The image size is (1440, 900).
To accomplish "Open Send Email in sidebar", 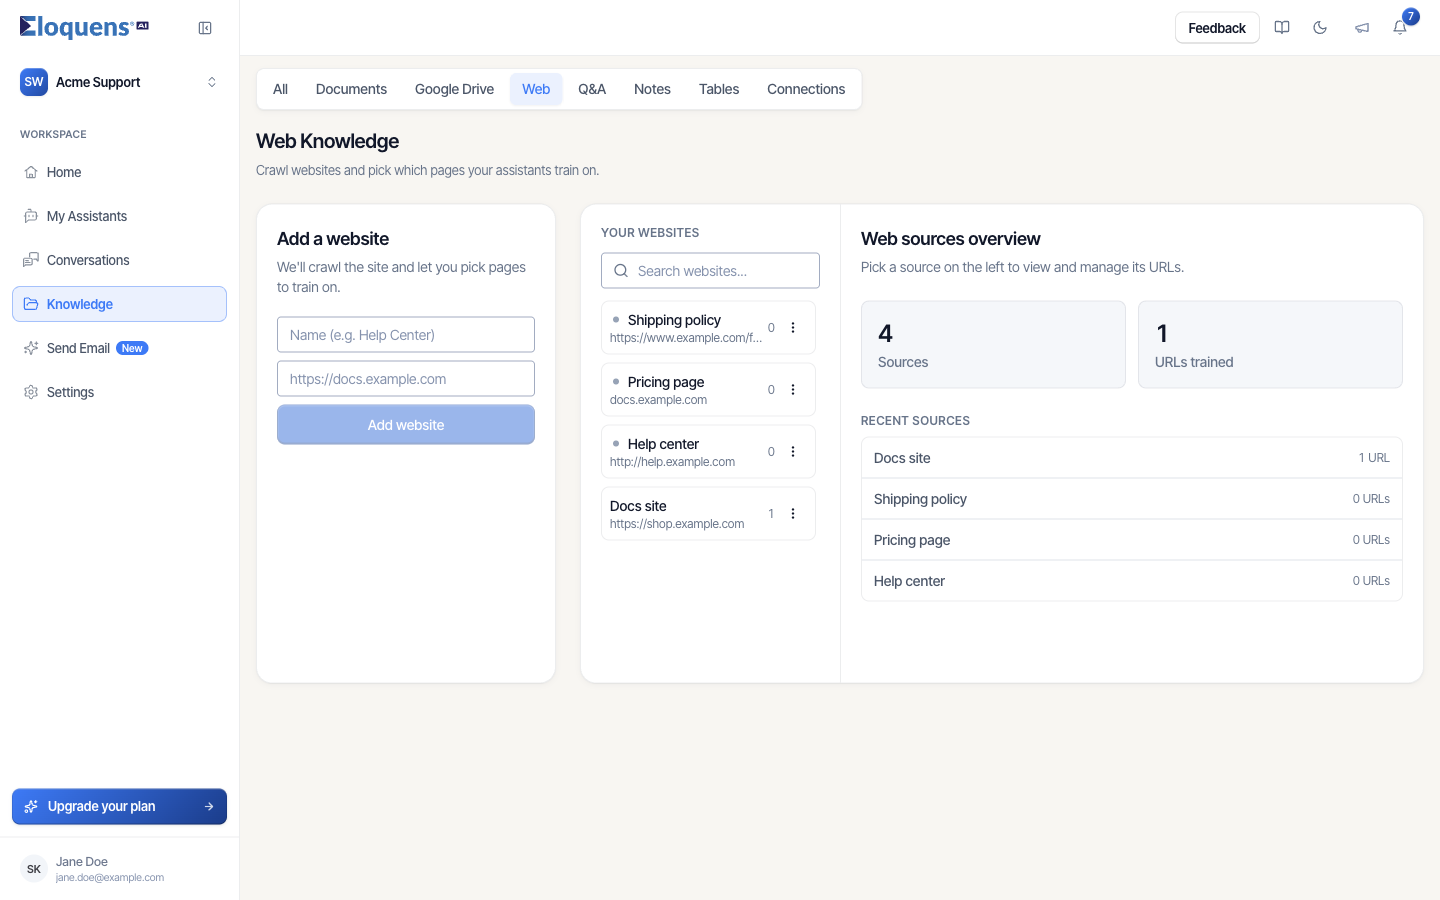I will (x=119, y=348).
